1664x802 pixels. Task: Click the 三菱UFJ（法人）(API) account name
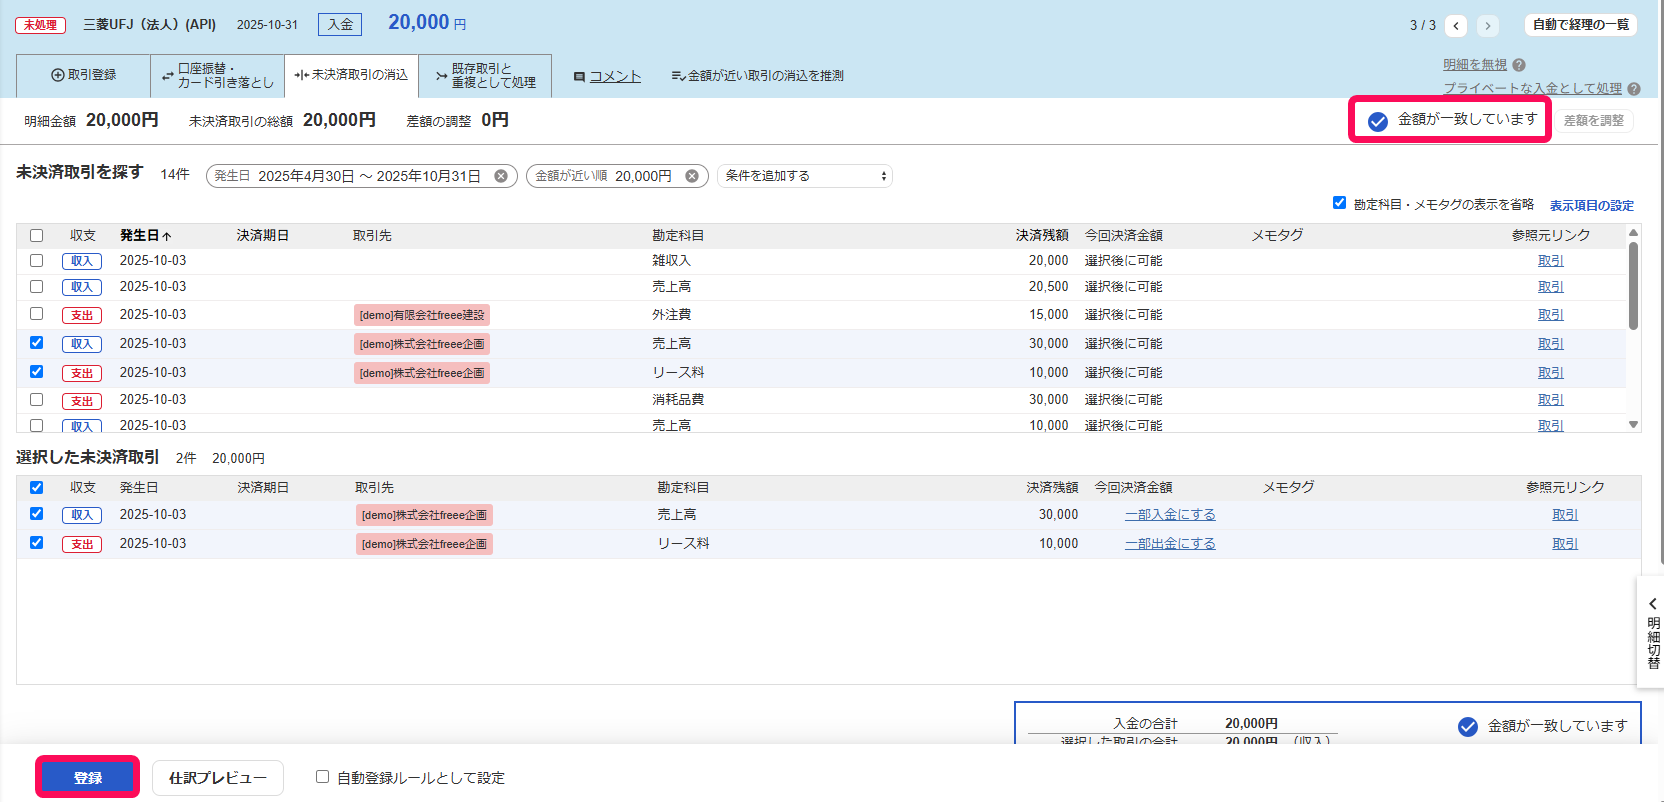(x=150, y=25)
